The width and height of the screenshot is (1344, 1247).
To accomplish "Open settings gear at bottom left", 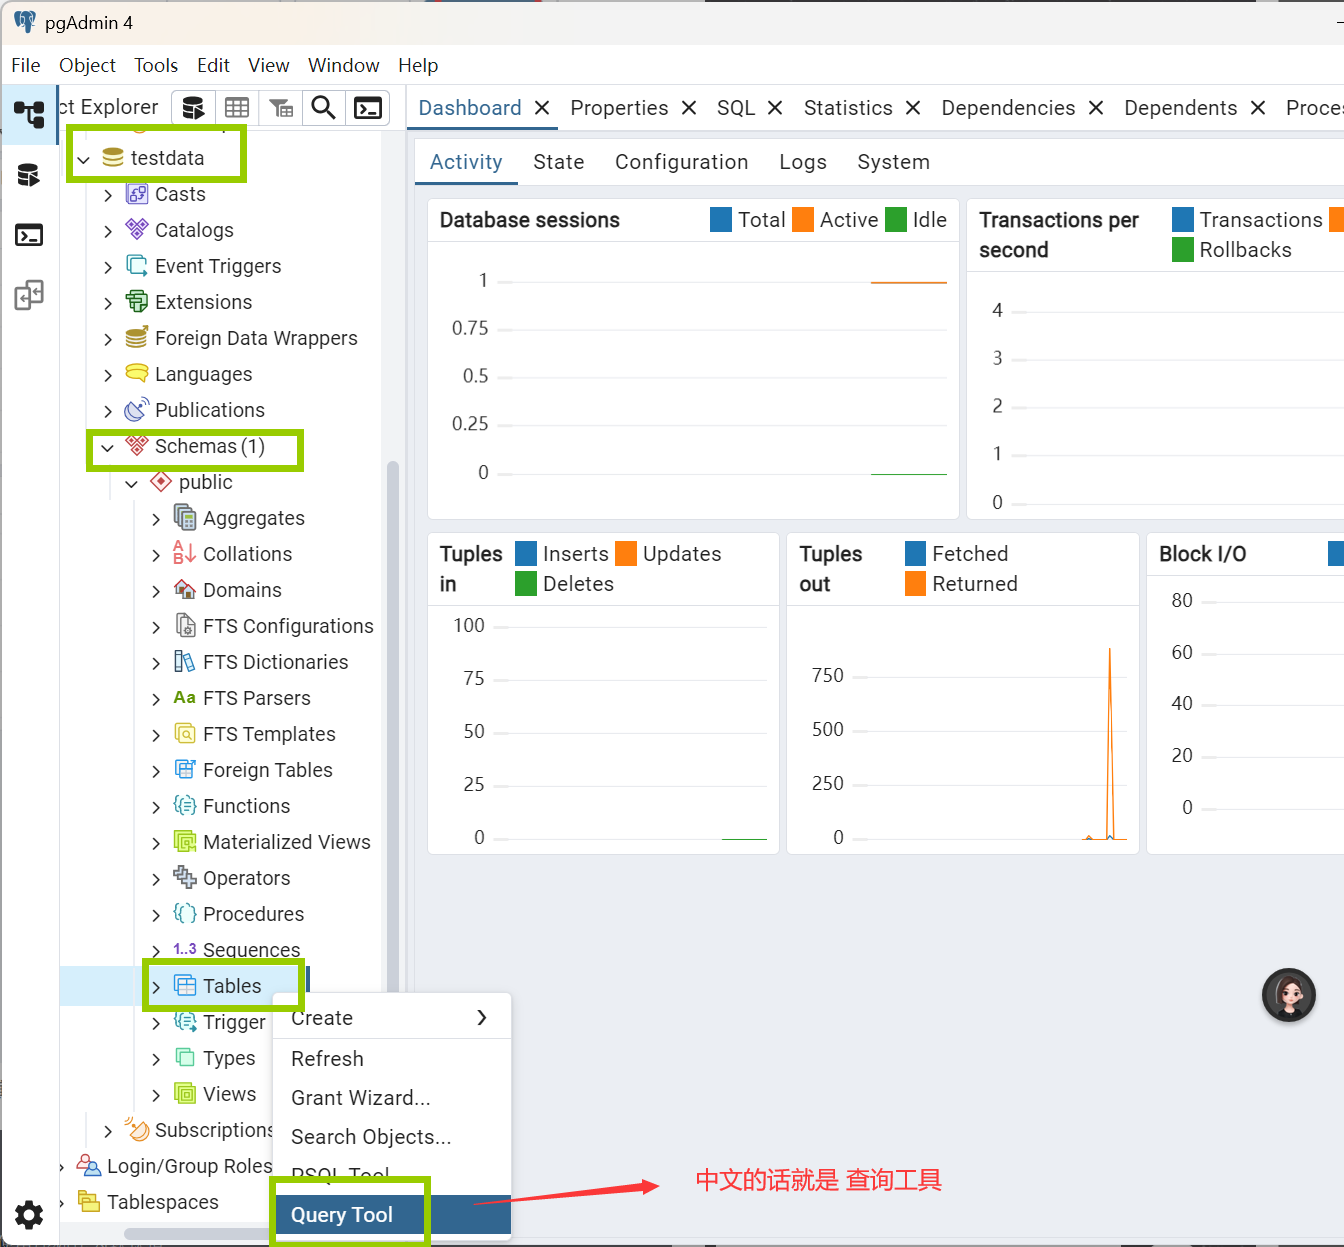I will tap(29, 1214).
